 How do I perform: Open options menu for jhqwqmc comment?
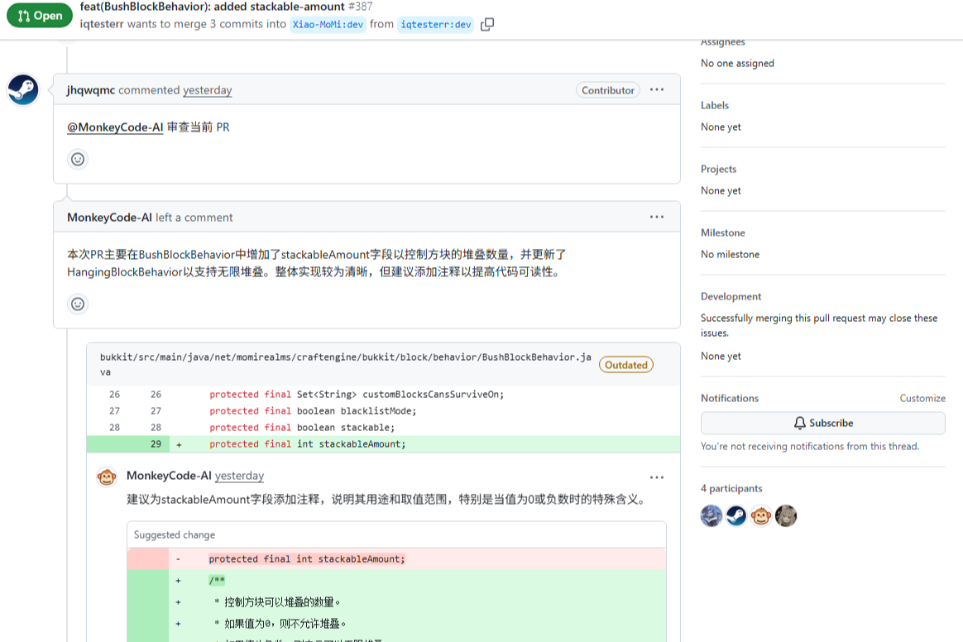(657, 90)
